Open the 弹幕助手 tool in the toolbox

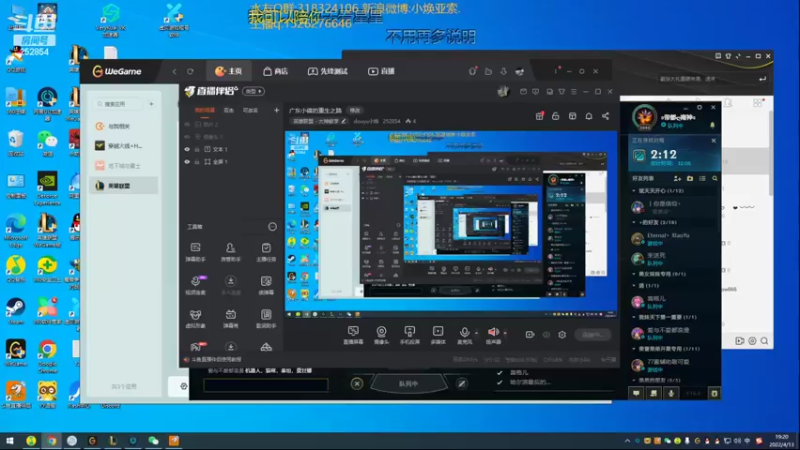point(195,252)
